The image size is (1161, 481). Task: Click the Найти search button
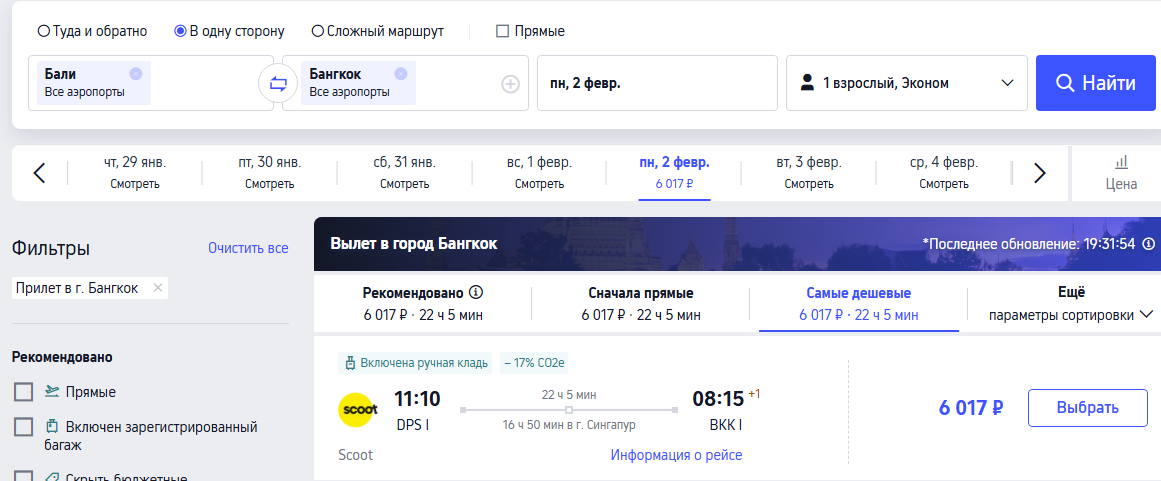(1096, 83)
